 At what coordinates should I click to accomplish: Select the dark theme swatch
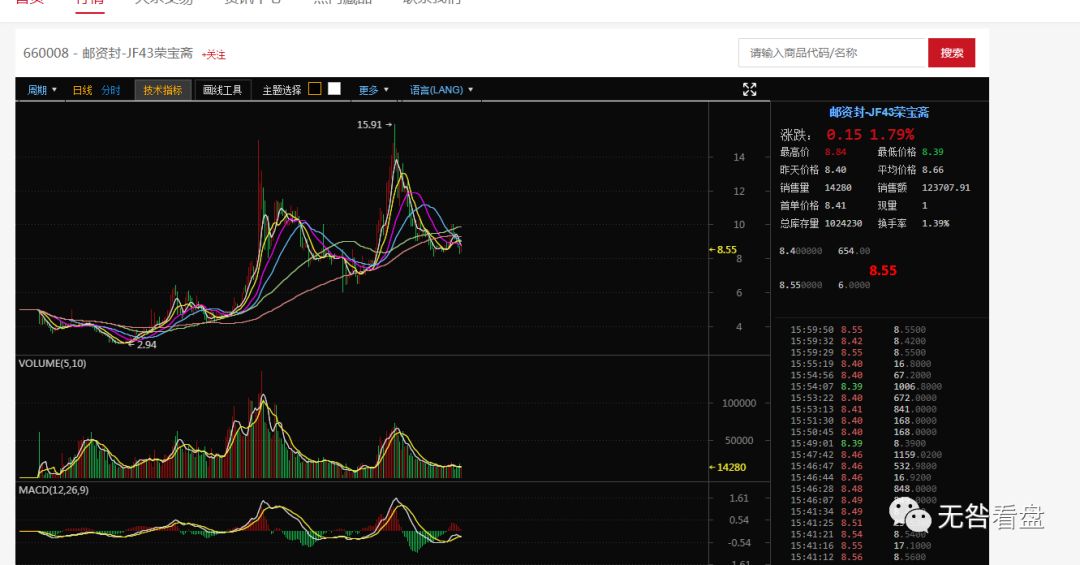pos(315,88)
